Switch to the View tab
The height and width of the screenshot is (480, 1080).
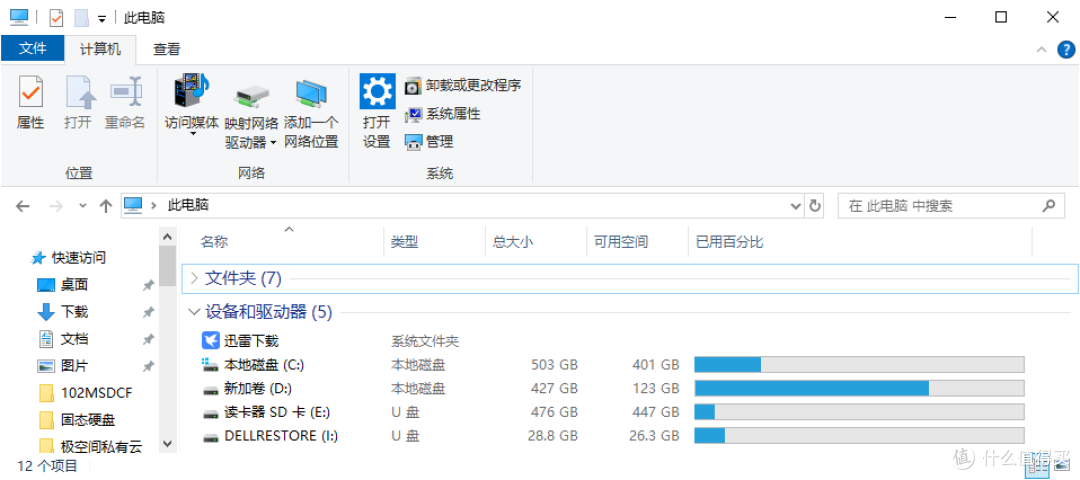tap(166, 49)
